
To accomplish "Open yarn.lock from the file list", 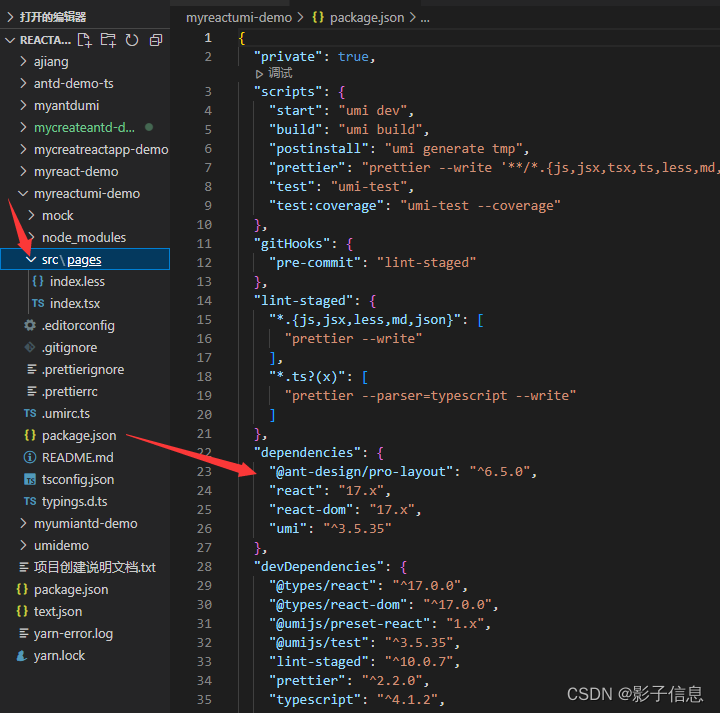I will (59, 656).
